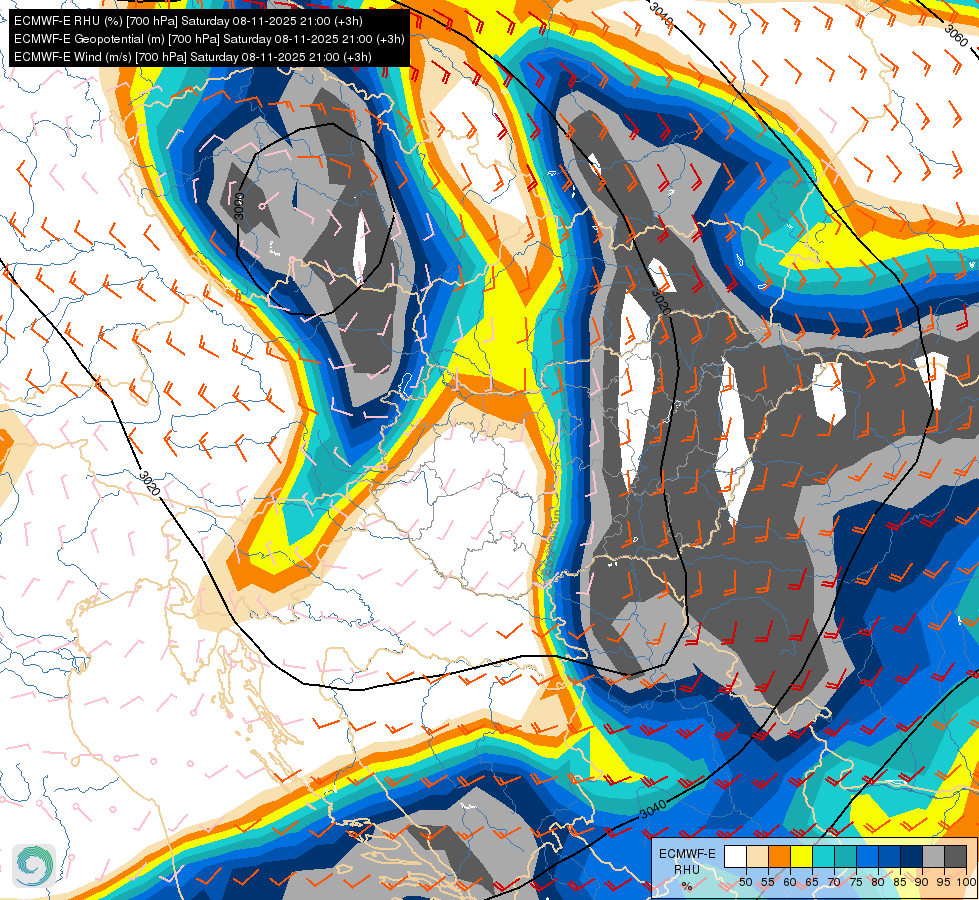Image resolution: width=979 pixels, height=900 pixels.
Task: Click the legend tick value 70
Action: point(834,882)
